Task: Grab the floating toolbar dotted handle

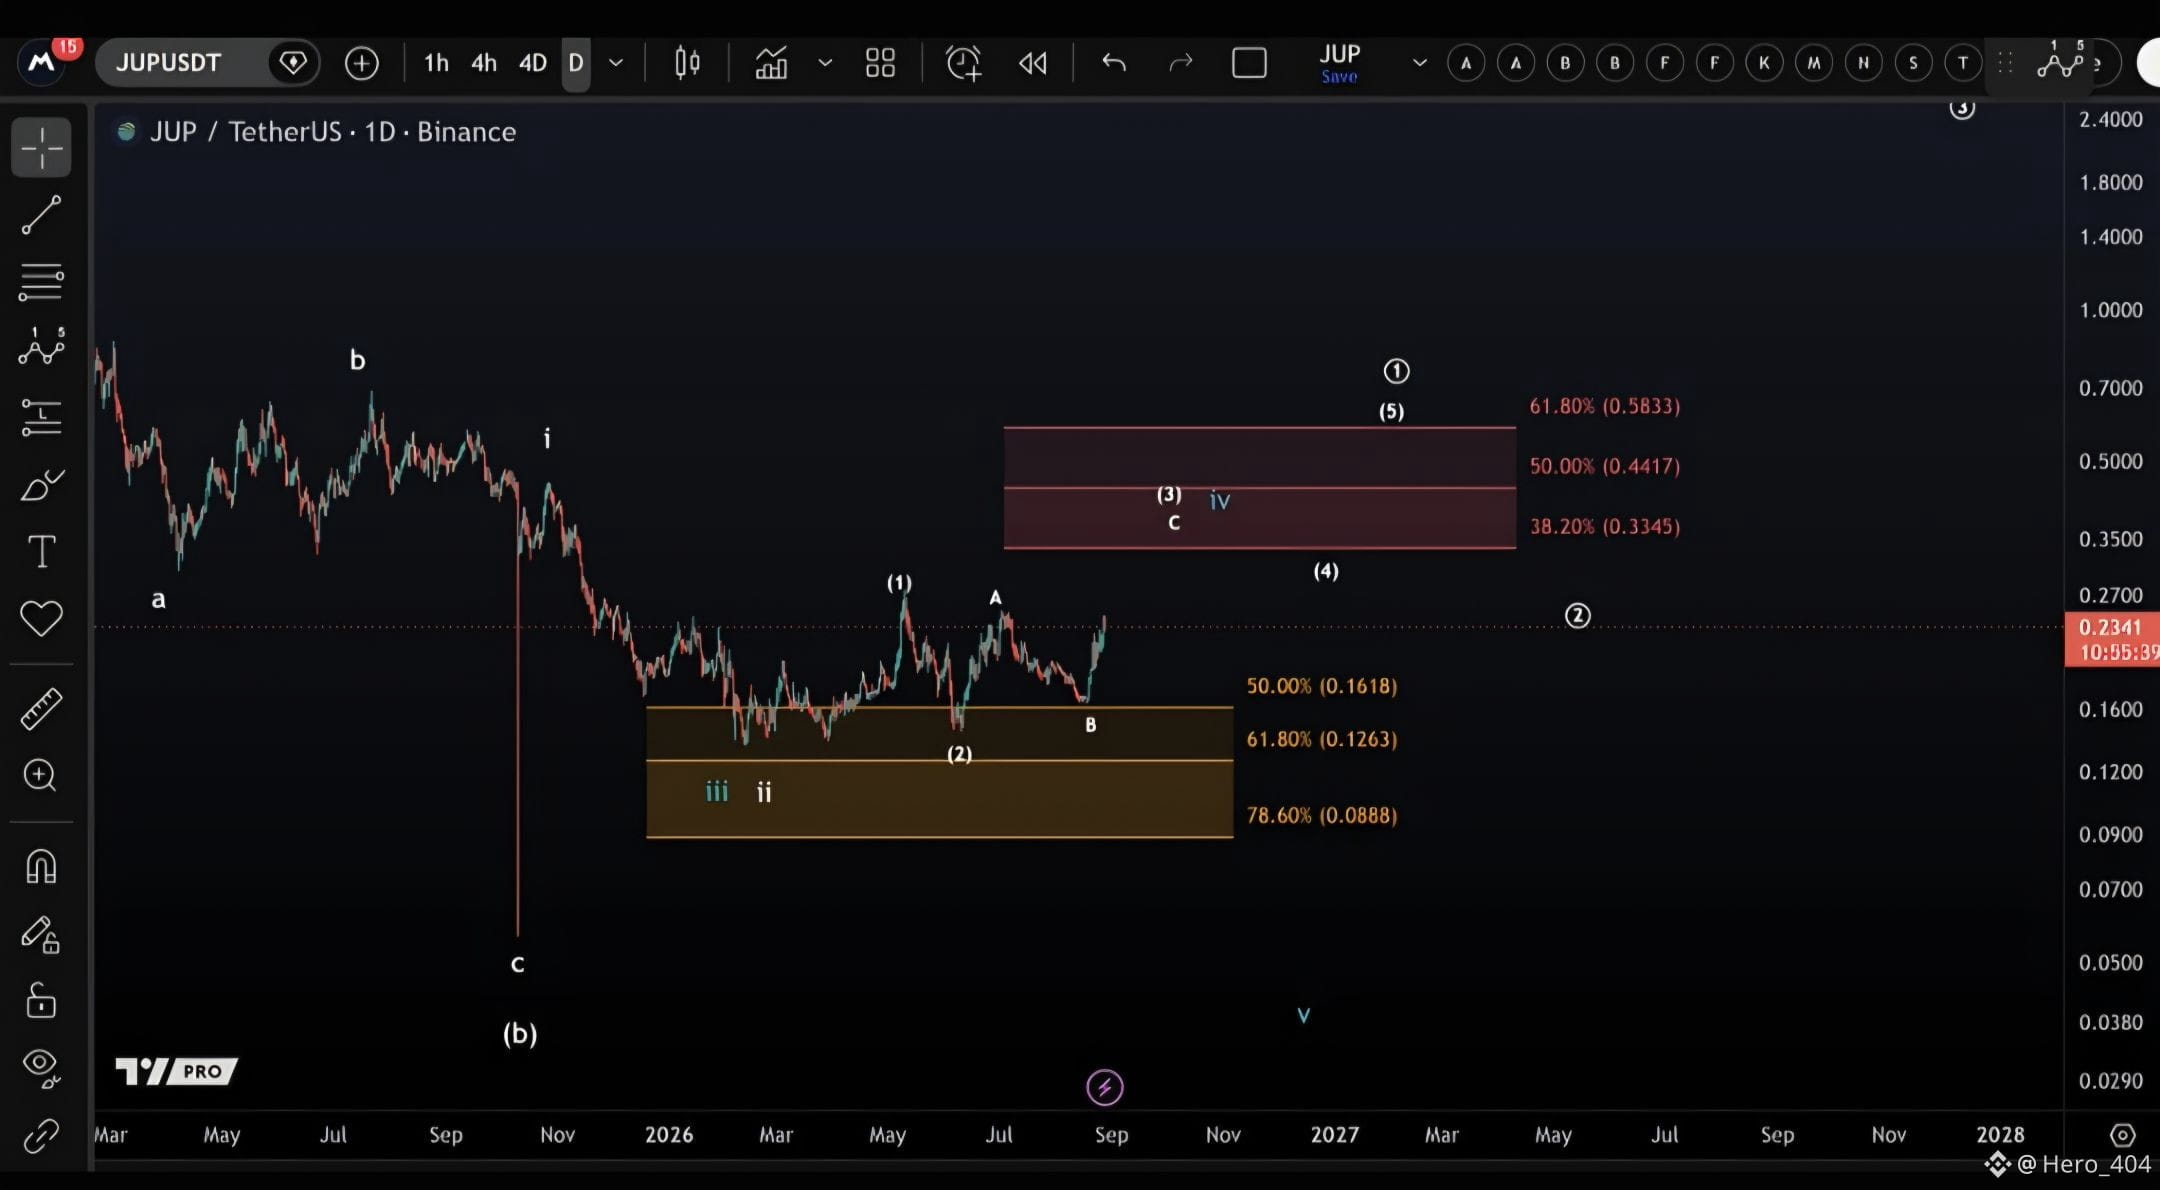Action: point(2005,63)
